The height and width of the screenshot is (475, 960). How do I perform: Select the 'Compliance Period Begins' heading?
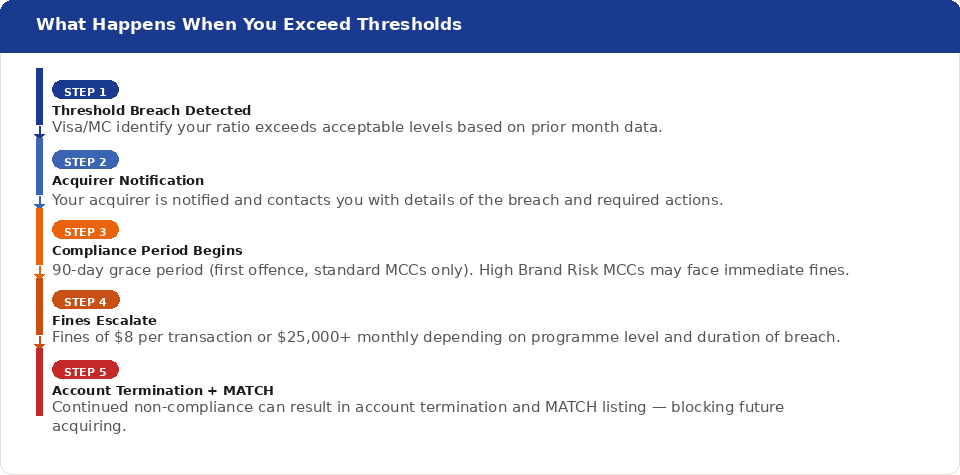coord(147,250)
